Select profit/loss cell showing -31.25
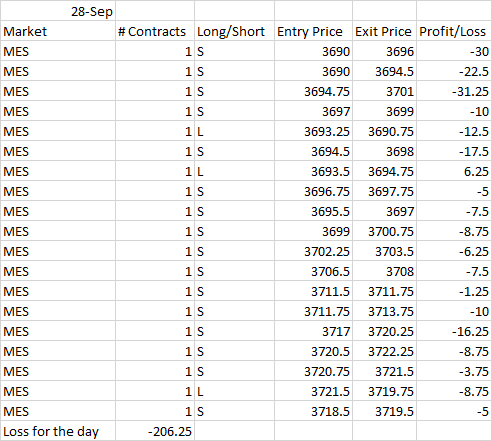Screen dimensions: 492x441 point(454,91)
